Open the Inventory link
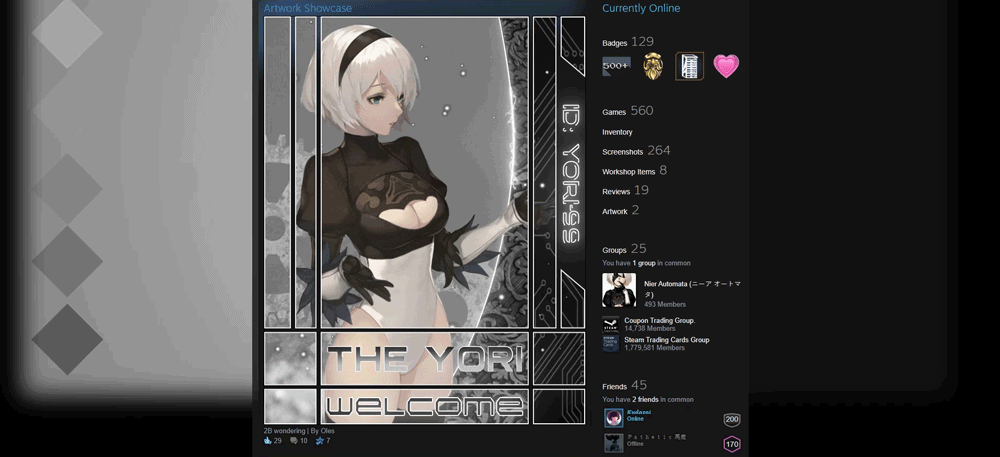 pos(617,132)
